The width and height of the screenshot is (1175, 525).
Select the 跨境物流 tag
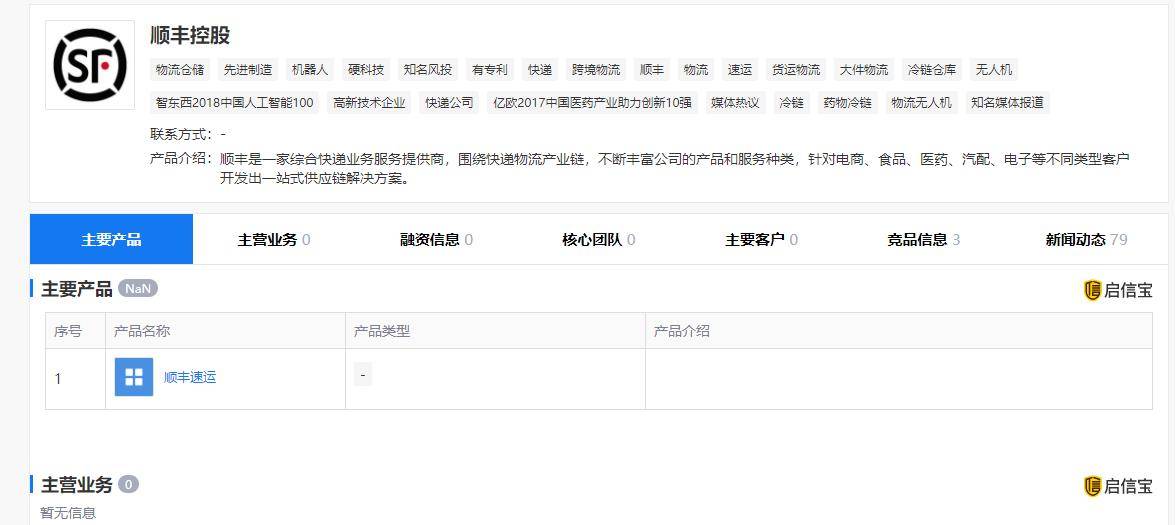pyautogui.click(x=596, y=70)
